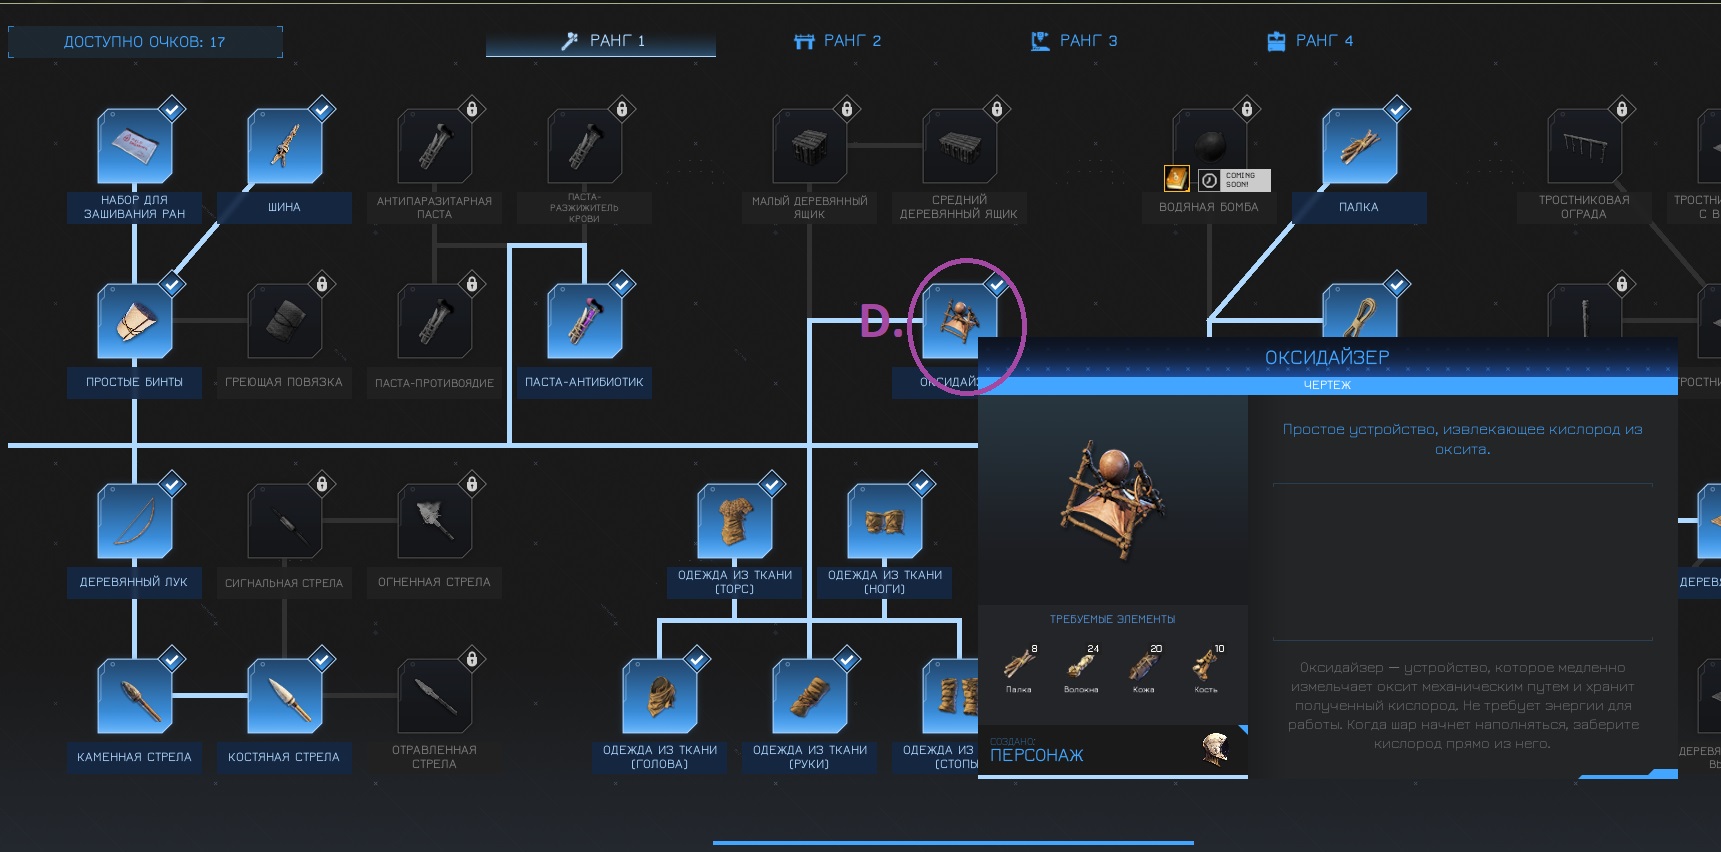Click the Каменная стрела node label

pyautogui.click(x=134, y=757)
